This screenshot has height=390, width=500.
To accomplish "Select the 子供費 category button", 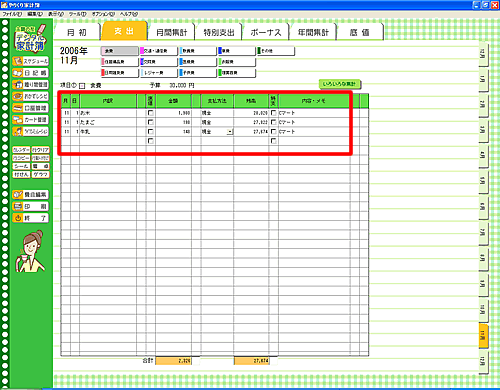I will pos(198,73).
